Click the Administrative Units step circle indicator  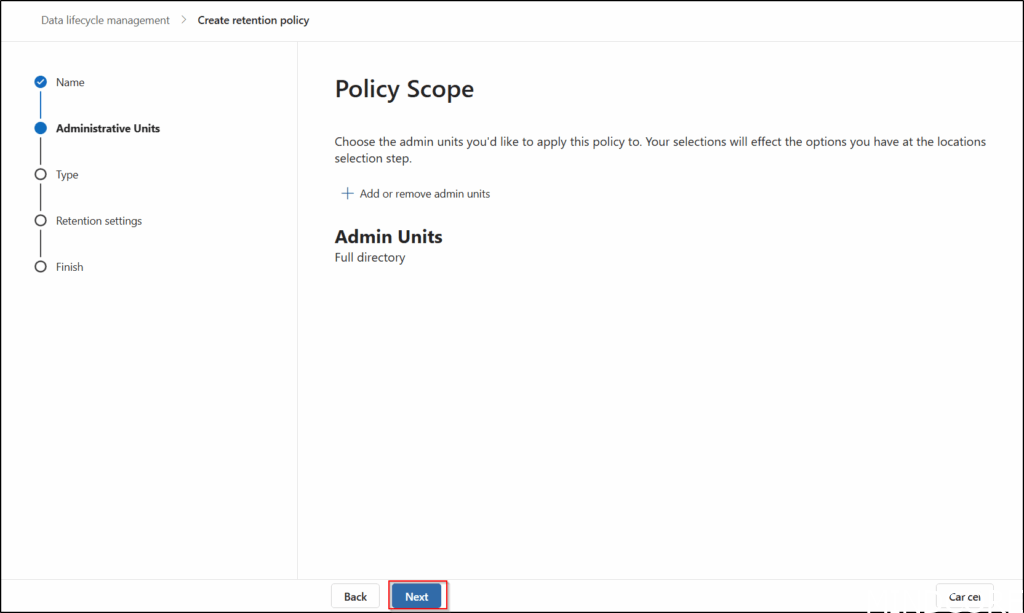pos(40,128)
